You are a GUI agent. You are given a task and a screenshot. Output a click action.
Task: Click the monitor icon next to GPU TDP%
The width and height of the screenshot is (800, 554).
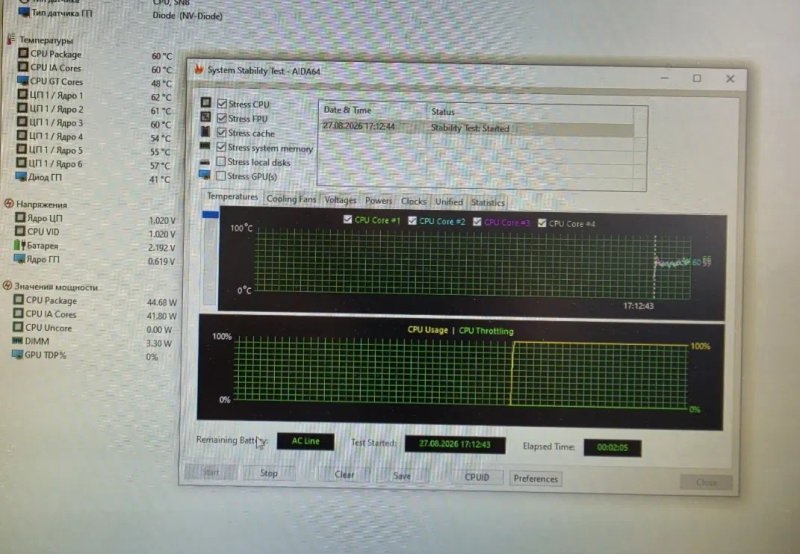pyautogui.click(x=17, y=354)
